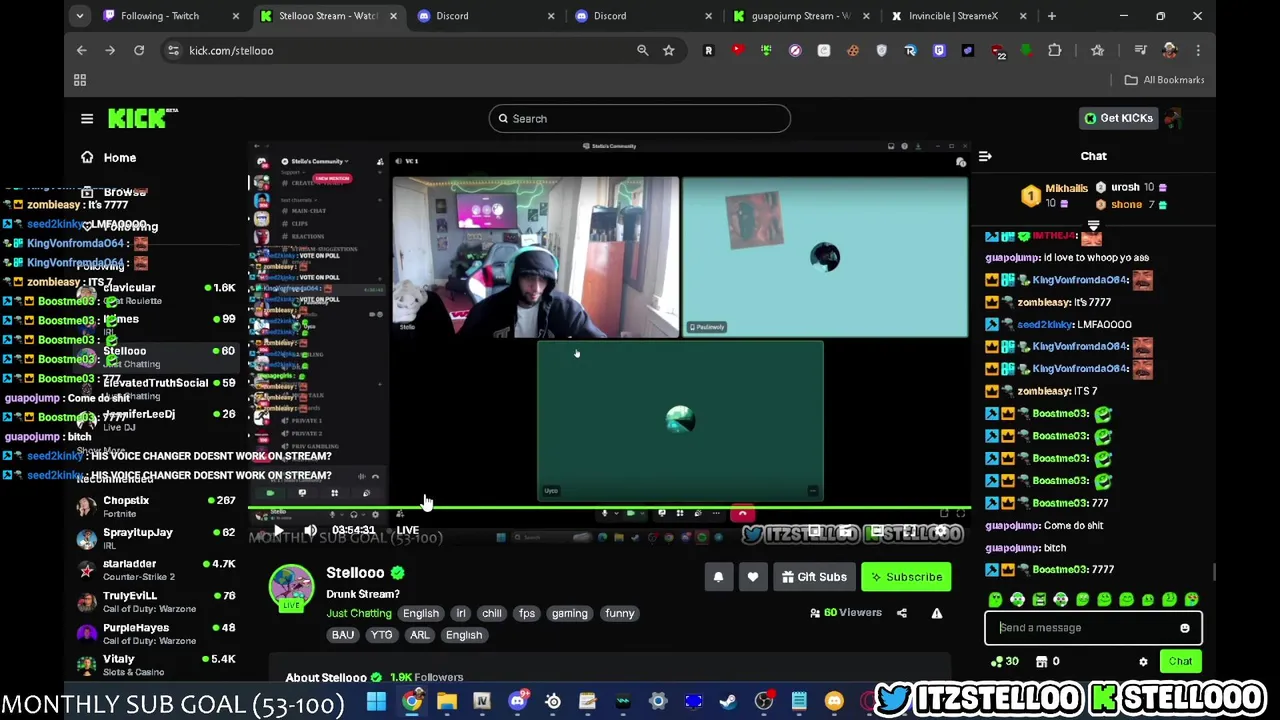The width and height of the screenshot is (1280, 720).
Task: Open Windows Start menu
Action: tap(376, 702)
